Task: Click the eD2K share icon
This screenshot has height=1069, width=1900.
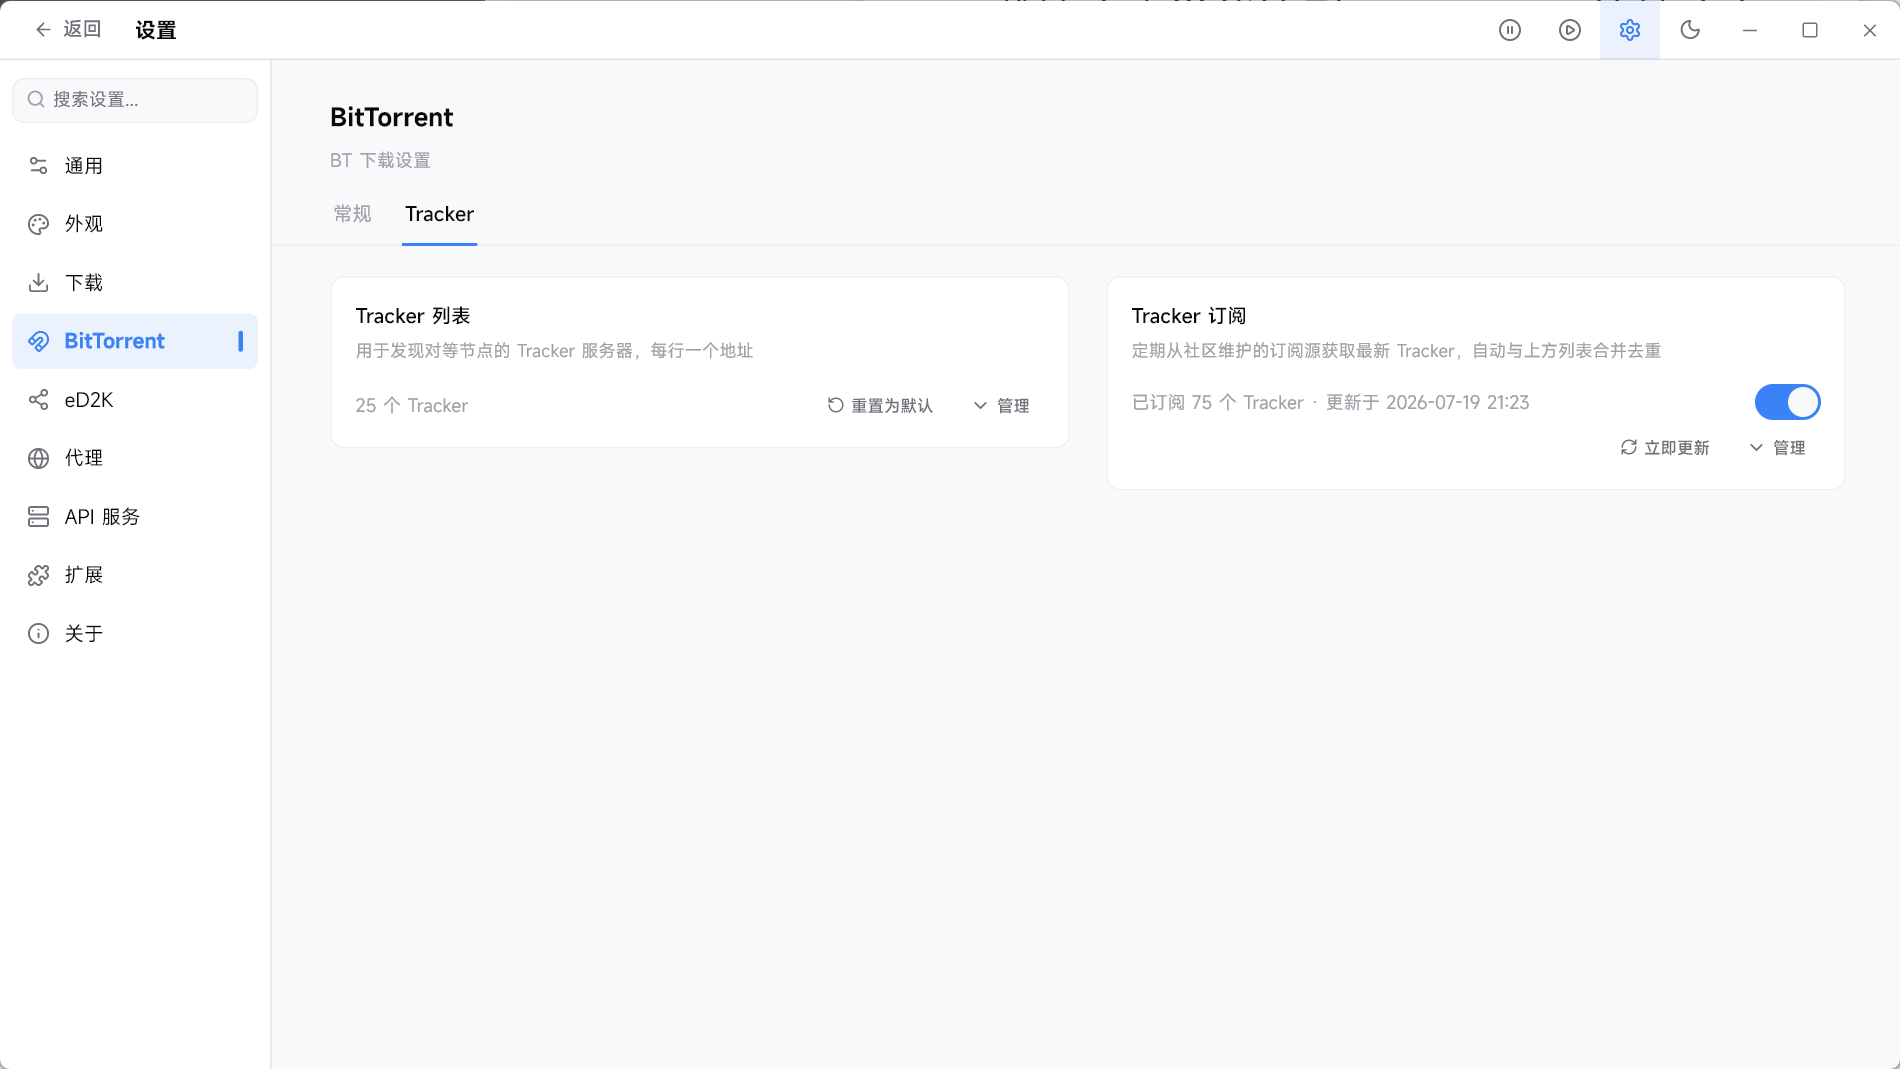Action: click(38, 400)
